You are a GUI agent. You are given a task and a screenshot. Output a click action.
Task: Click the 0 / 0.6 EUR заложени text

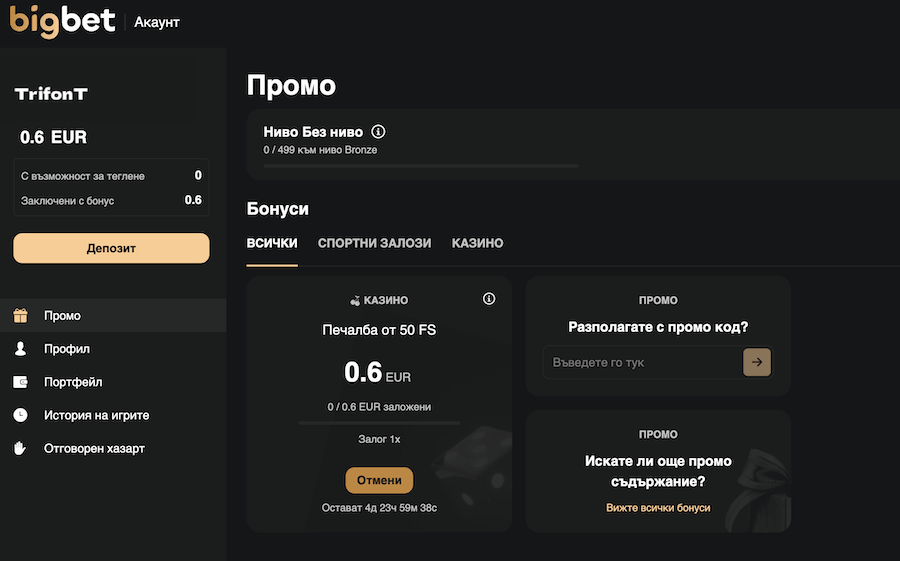[379, 407]
